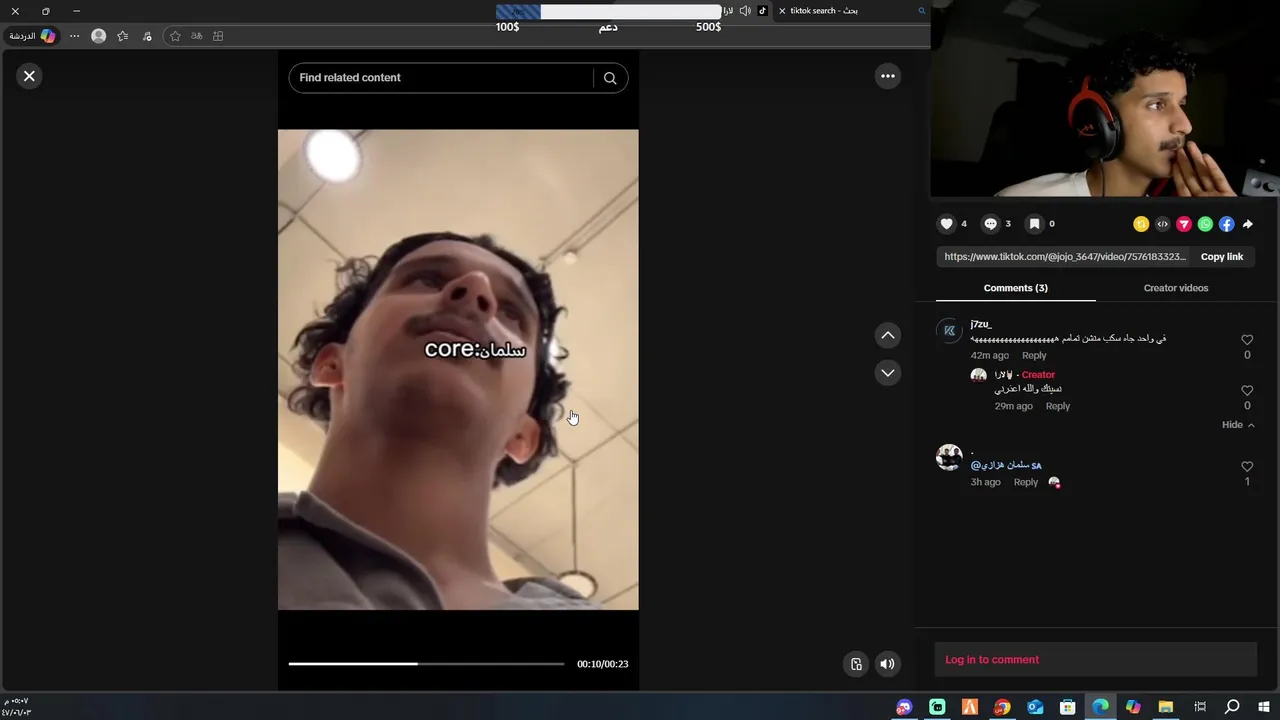
Task: Like the Creator's reply comment
Action: pyautogui.click(x=1247, y=391)
